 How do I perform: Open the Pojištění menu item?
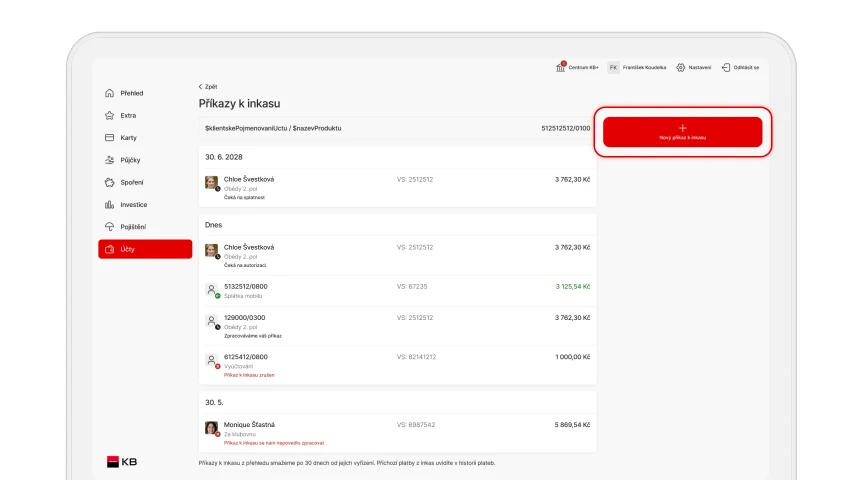tap(145, 226)
